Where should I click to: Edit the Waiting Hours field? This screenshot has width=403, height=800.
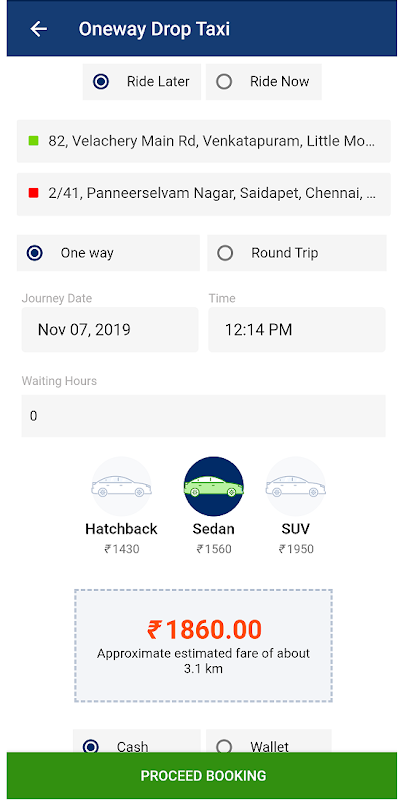[204, 416]
